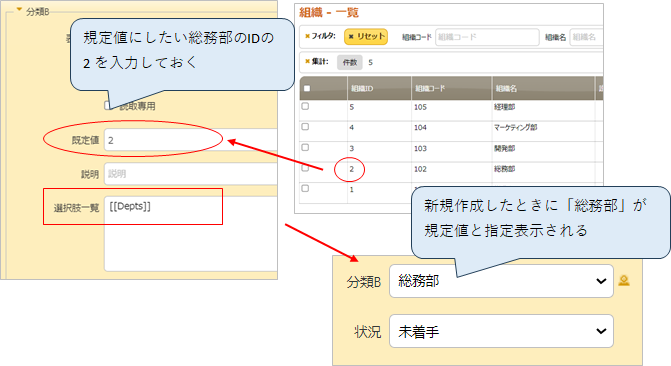
Task: Collapse the 集計 section marker
Action: pos(307,62)
